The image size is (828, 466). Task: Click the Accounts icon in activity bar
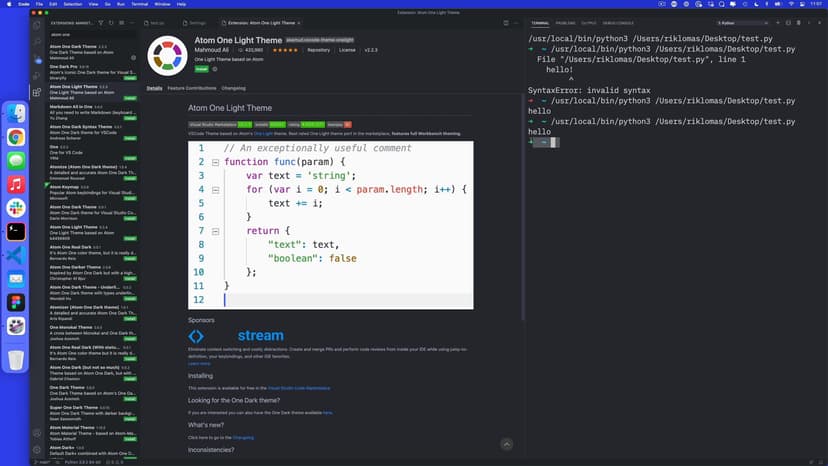tap(37, 433)
